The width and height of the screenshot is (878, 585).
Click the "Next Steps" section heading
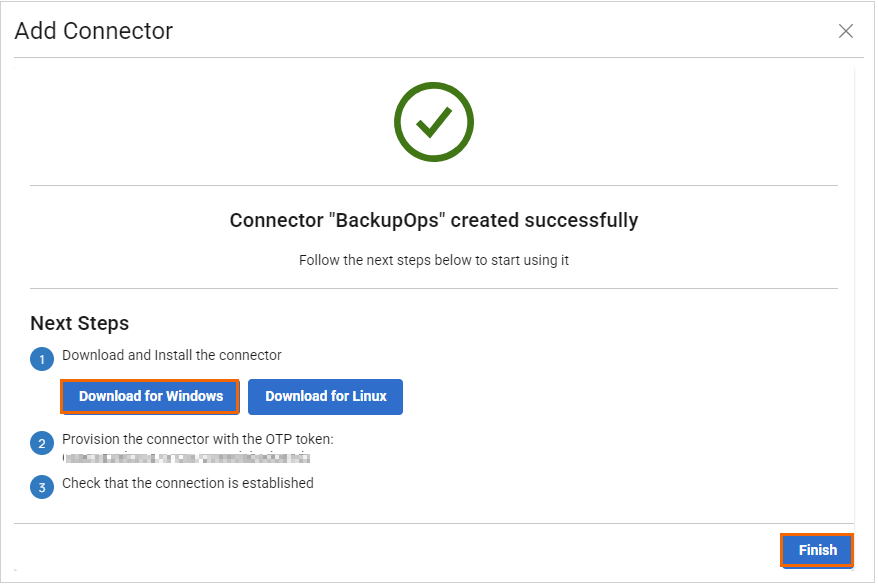(79, 323)
